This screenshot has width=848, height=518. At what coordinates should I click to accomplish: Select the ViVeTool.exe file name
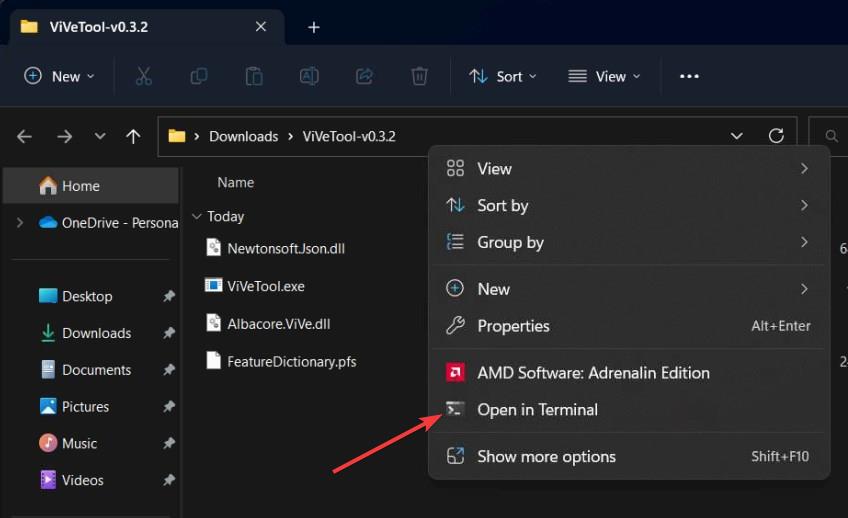click(266, 286)
